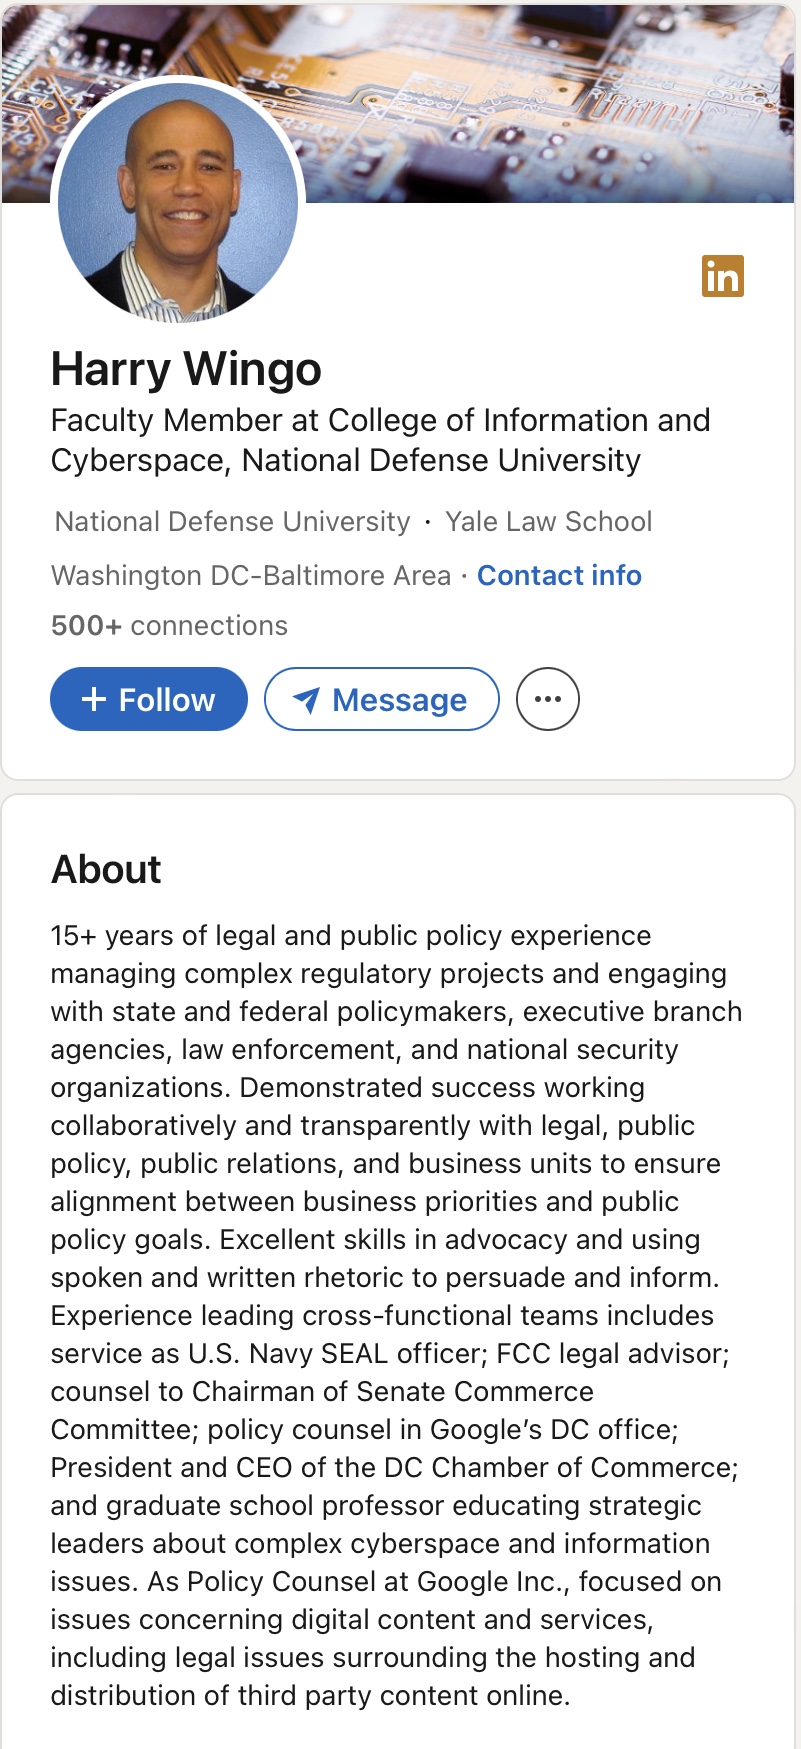The width and height of the screenshot is (801, 1749).
Task: Click the About section heading
Action: [x=106, y=869]
